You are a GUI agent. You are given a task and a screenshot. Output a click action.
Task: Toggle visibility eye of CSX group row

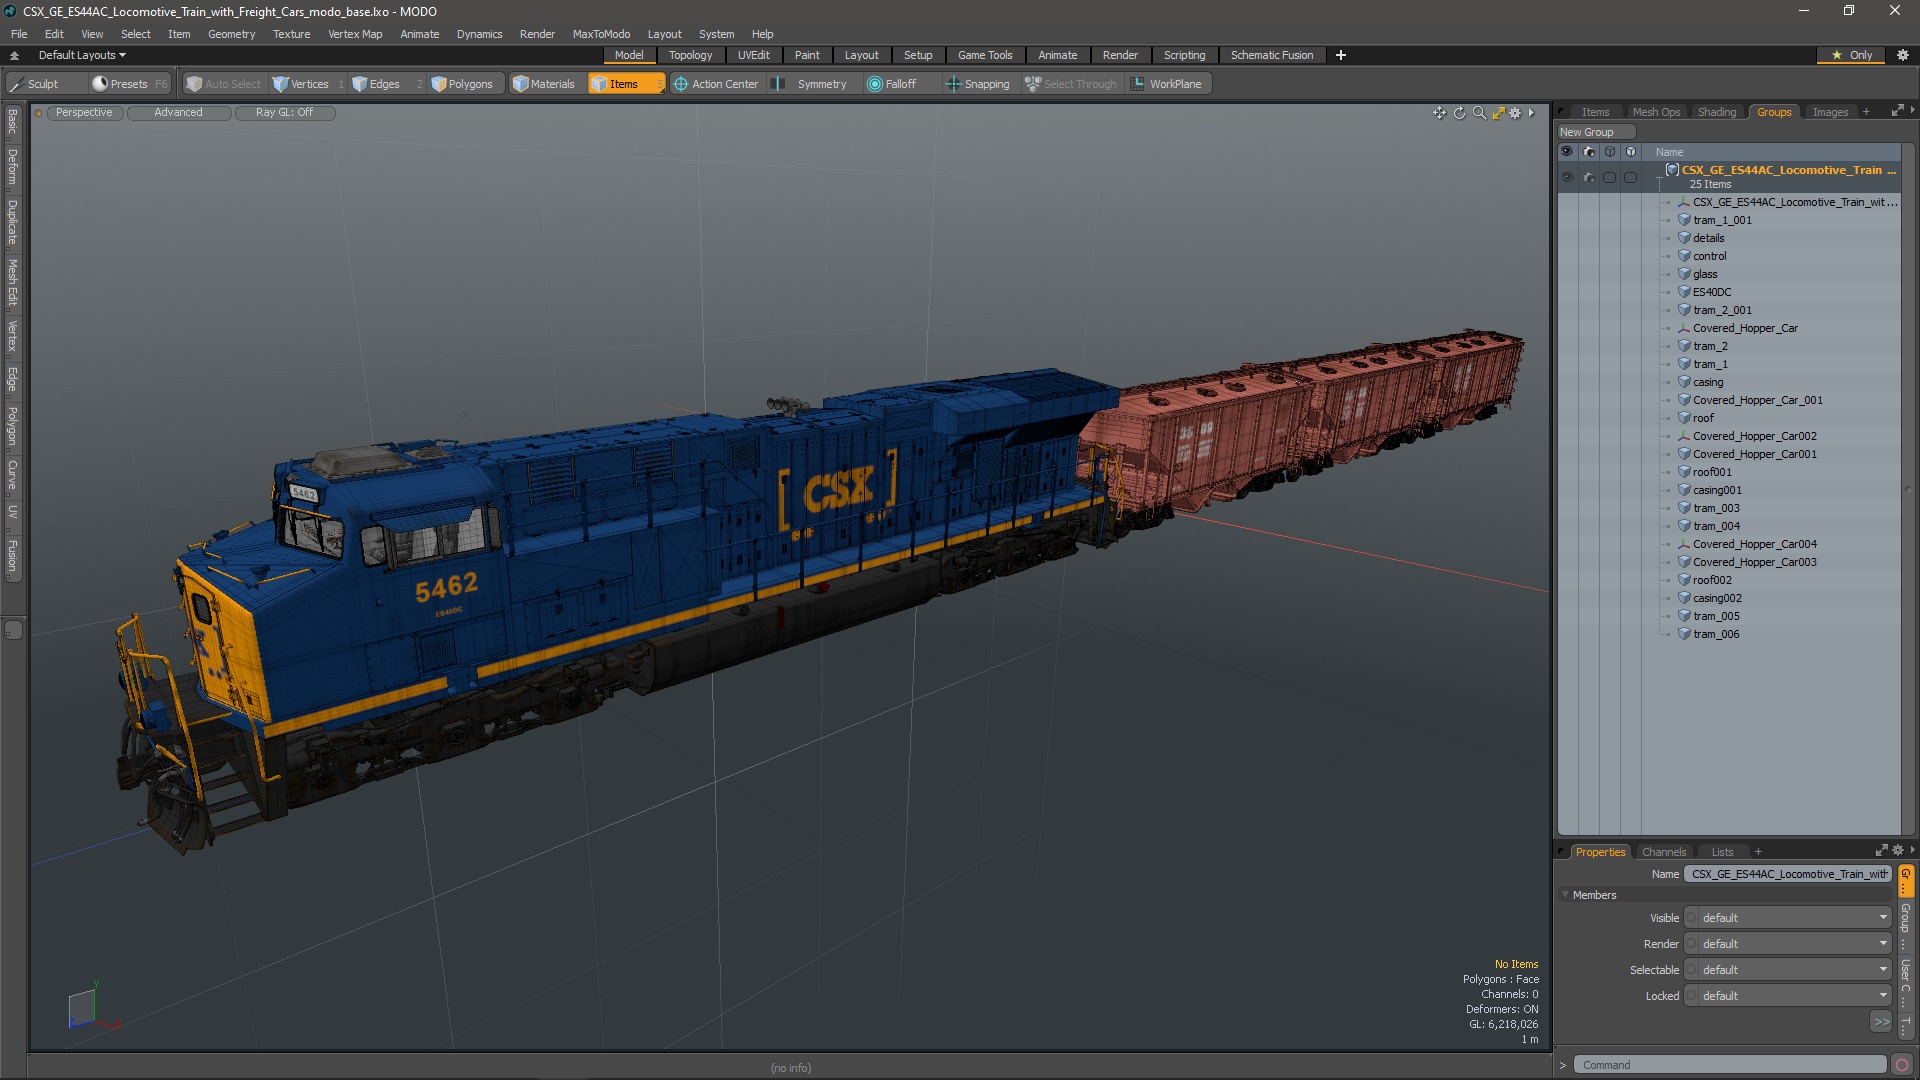[x=1567, y=177]
